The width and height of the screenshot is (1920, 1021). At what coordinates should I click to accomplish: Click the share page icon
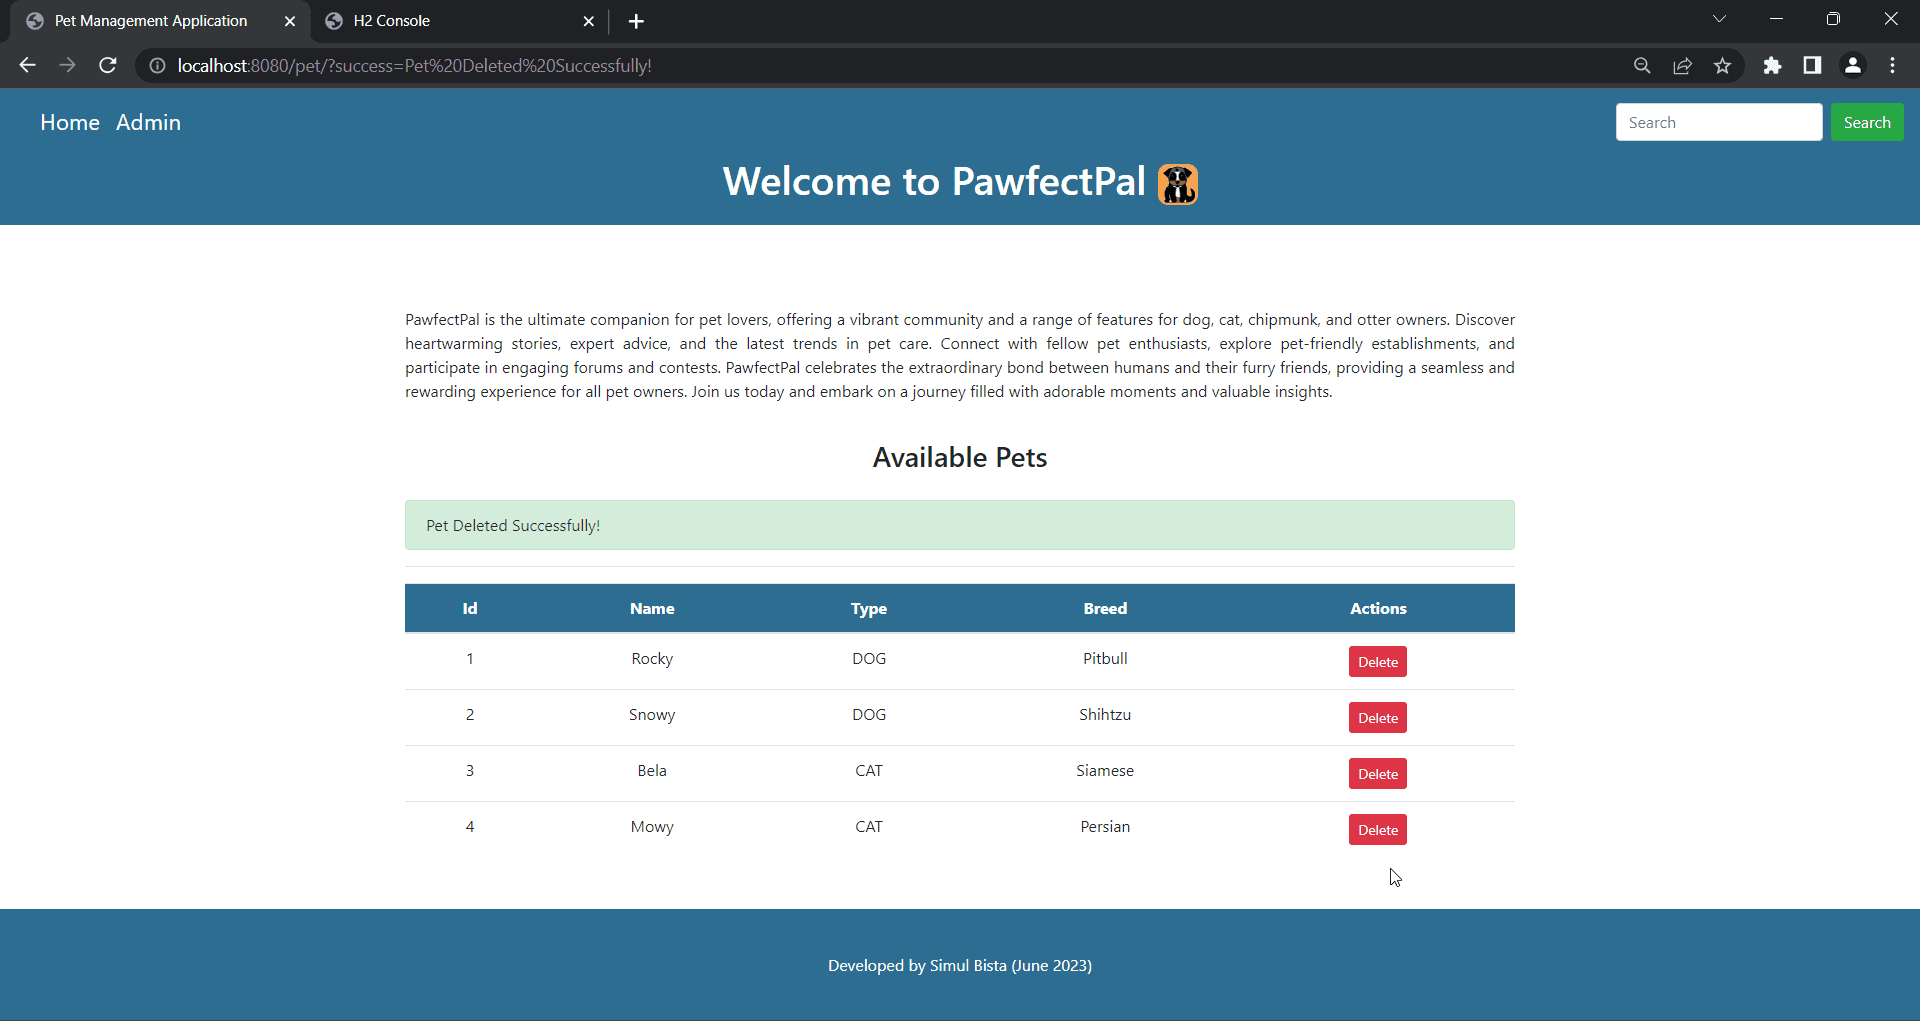pyautogui.click(x=1682, y=65)
